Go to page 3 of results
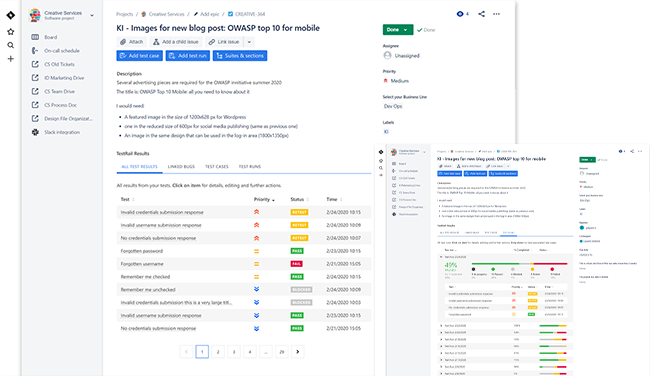The image size is (650, 376). point(234,352)
